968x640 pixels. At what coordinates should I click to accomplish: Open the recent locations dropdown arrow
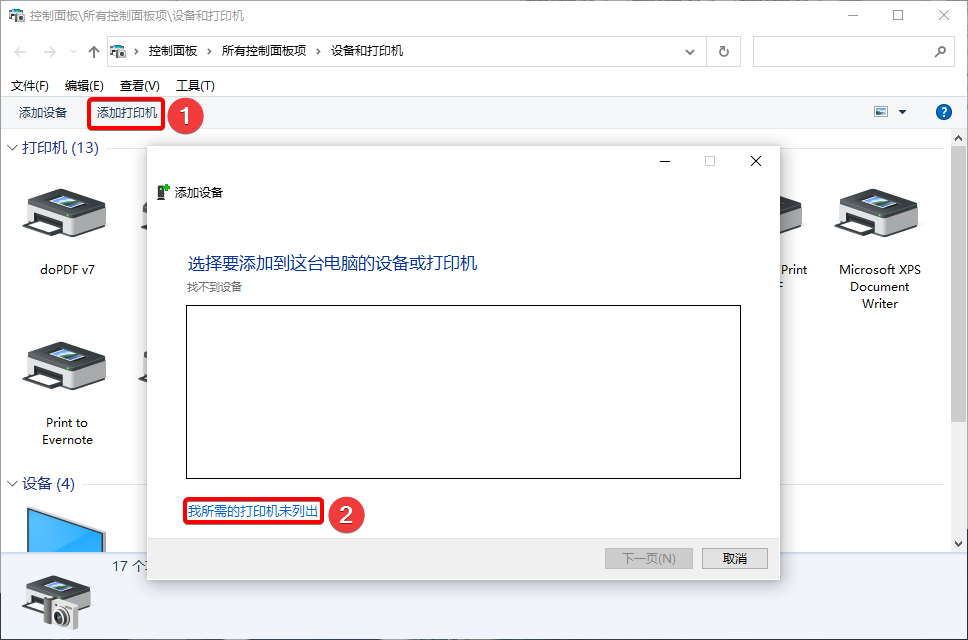pyautogui.click(x=73, y=52)
